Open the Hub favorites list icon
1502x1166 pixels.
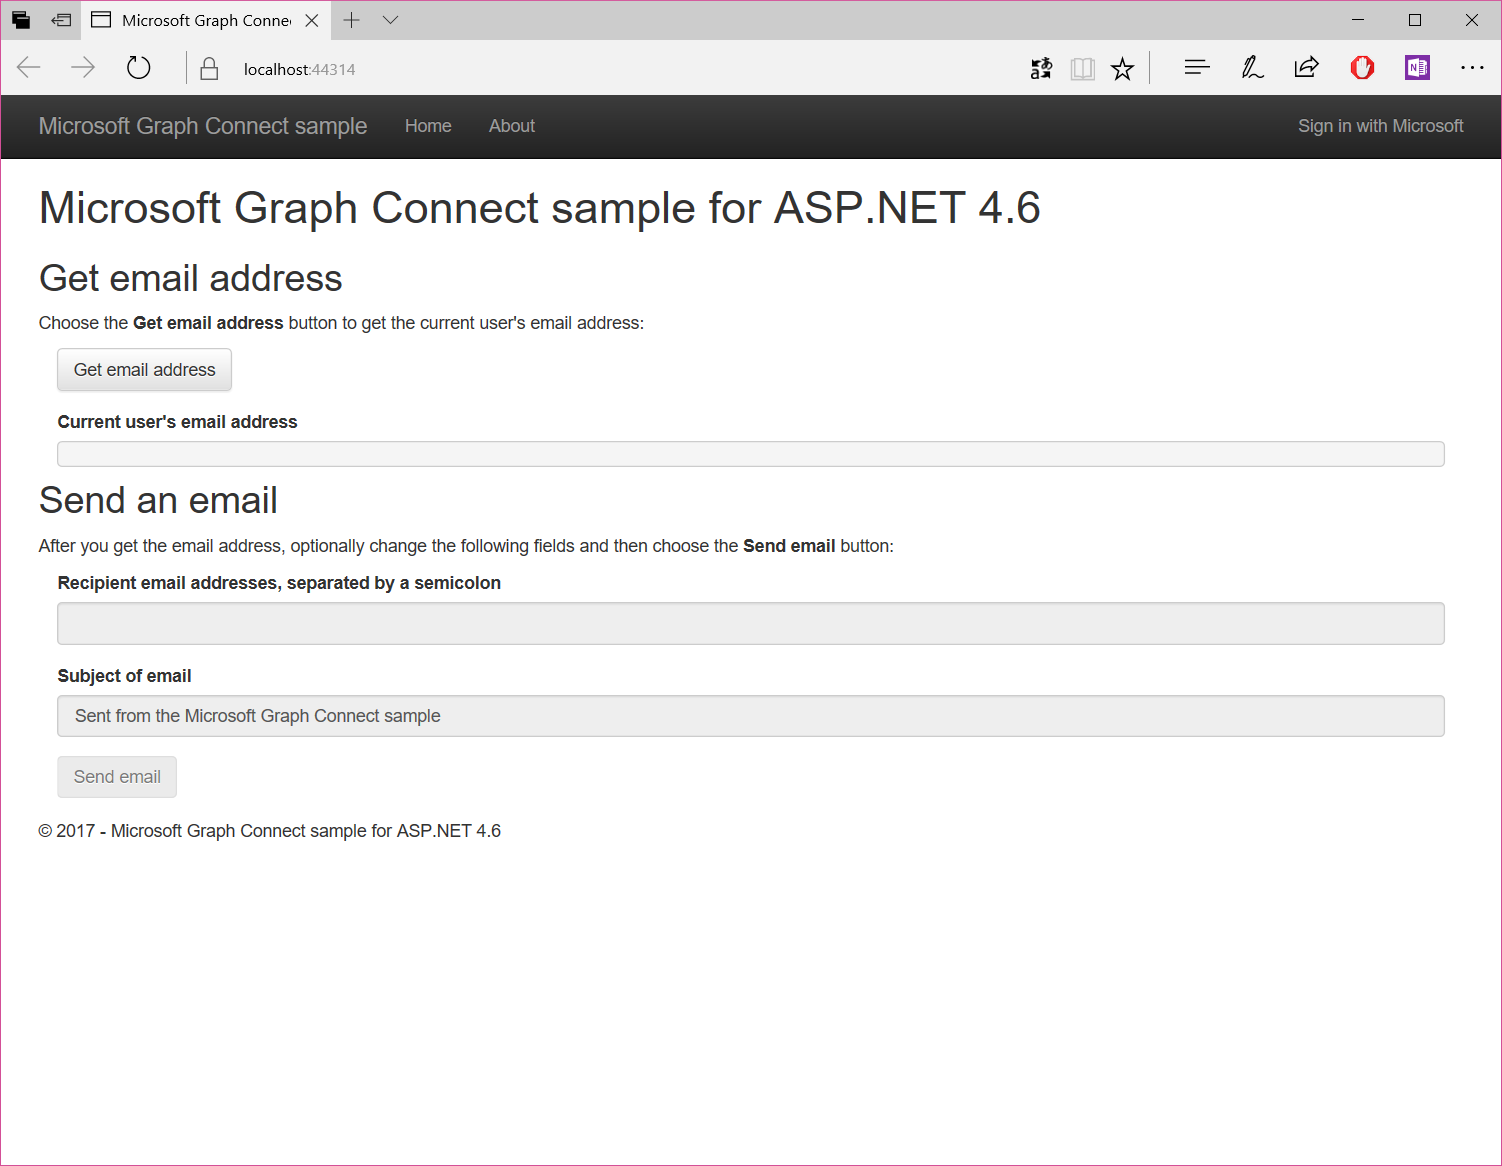pos(1196,68)
